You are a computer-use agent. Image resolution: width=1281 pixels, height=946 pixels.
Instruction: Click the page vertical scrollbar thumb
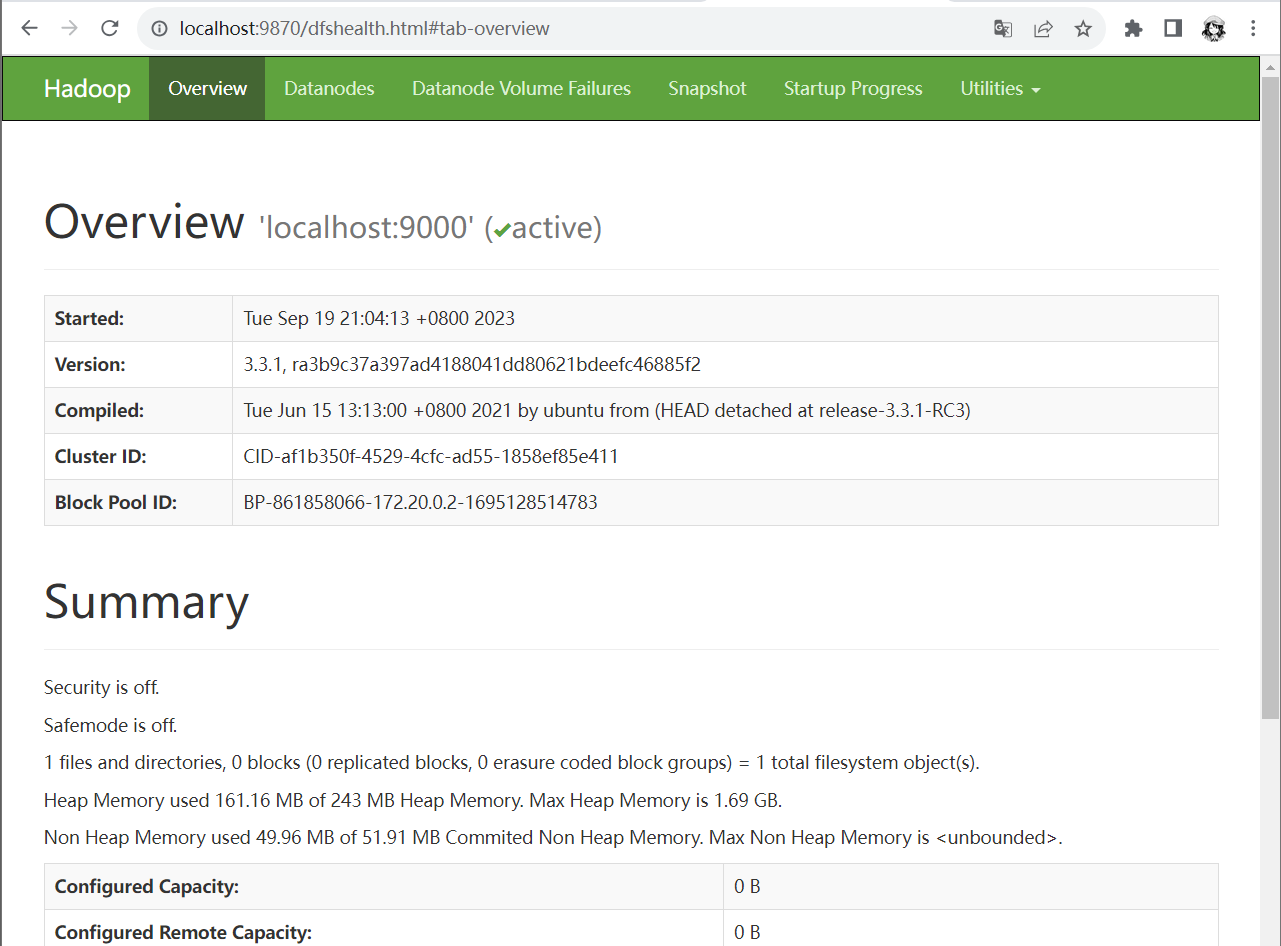[1270, 398]
